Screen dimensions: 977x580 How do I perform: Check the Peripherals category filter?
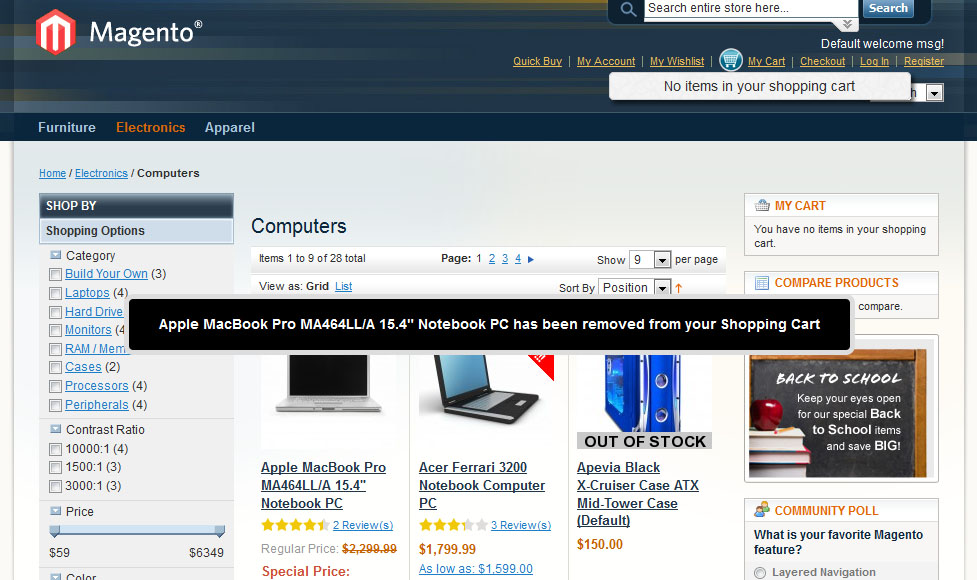[55, 405]
